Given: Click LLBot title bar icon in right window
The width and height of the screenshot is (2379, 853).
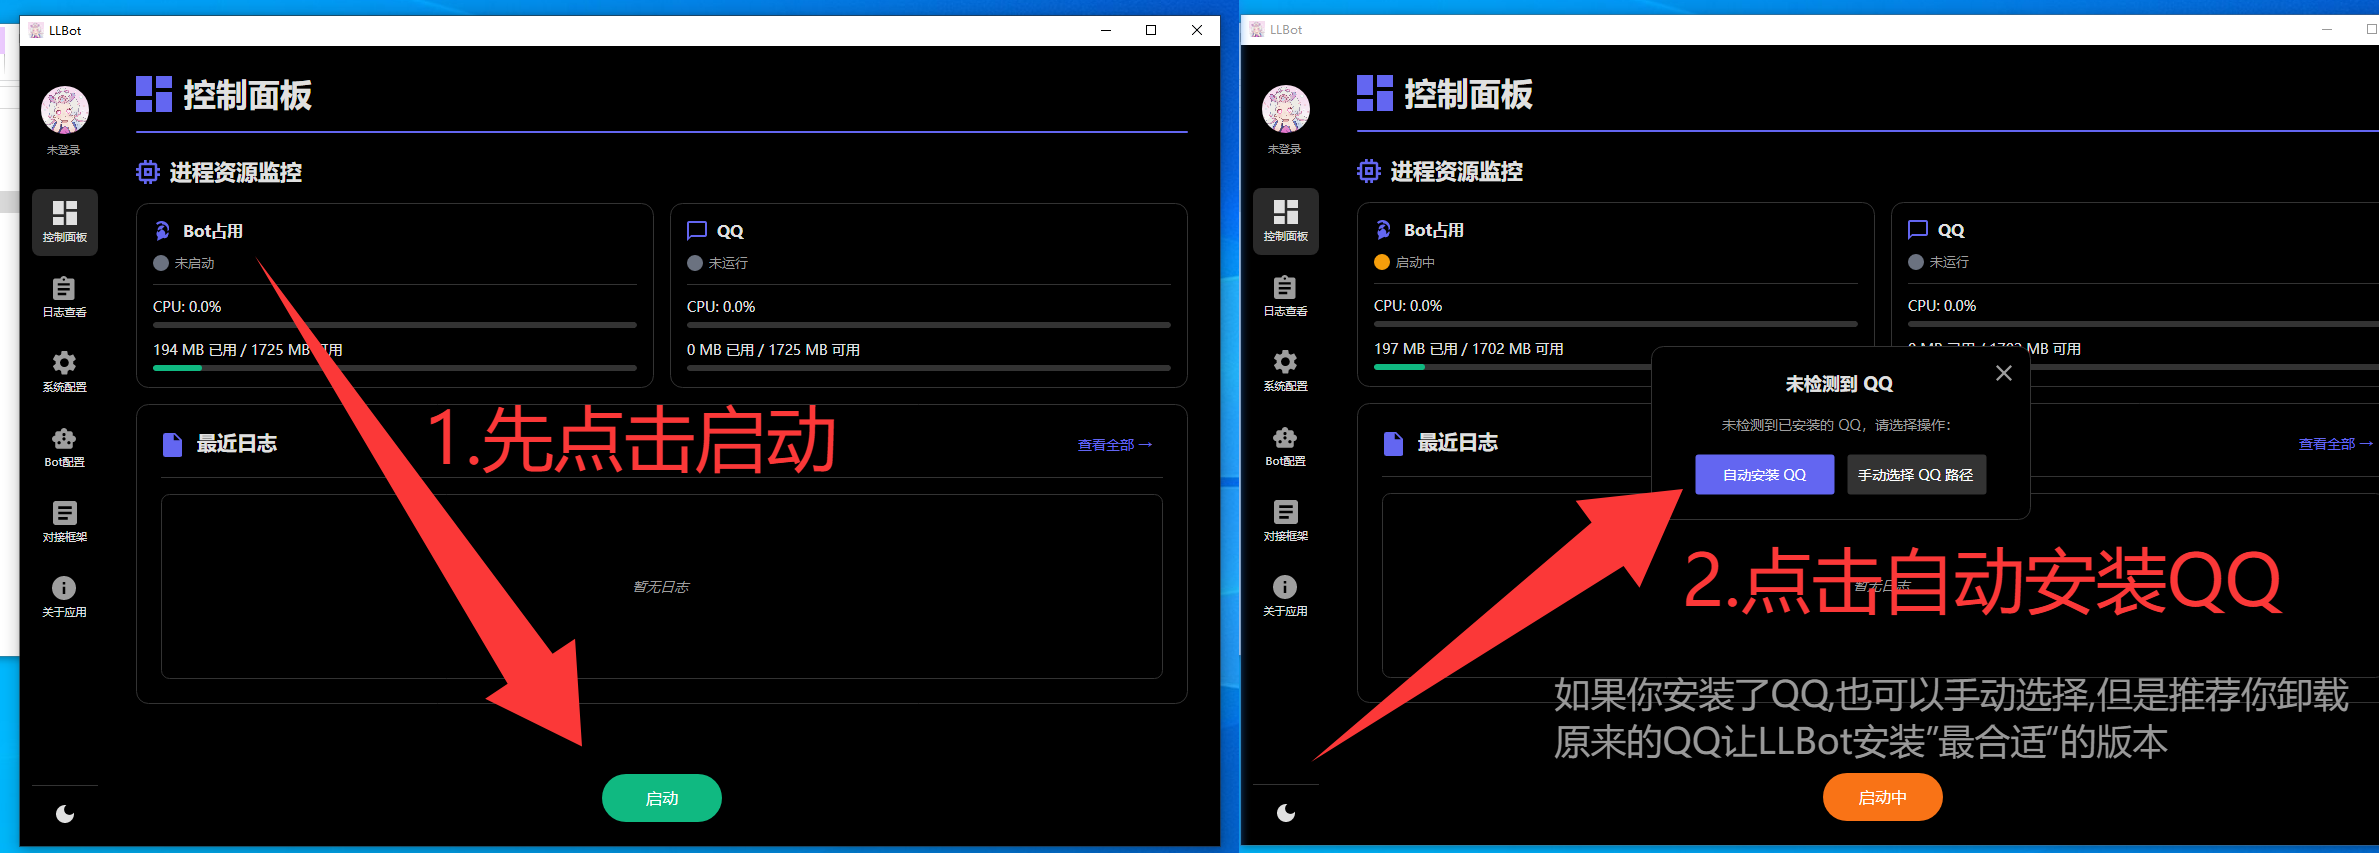Looking at the screenshot, I should coord(1257,29).
